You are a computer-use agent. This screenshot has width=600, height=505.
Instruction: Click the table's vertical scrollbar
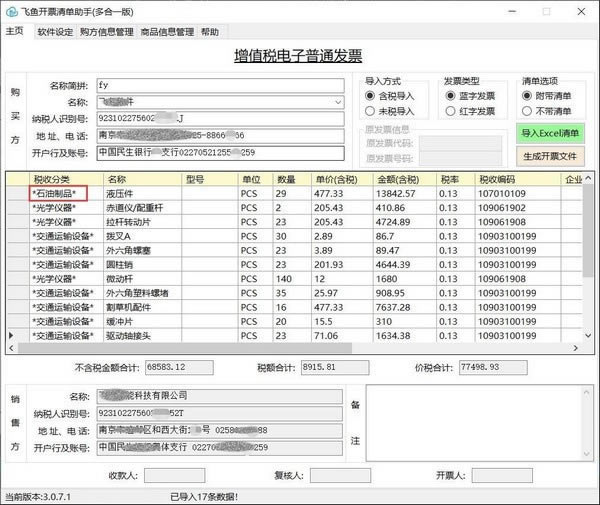pos(589,260)
